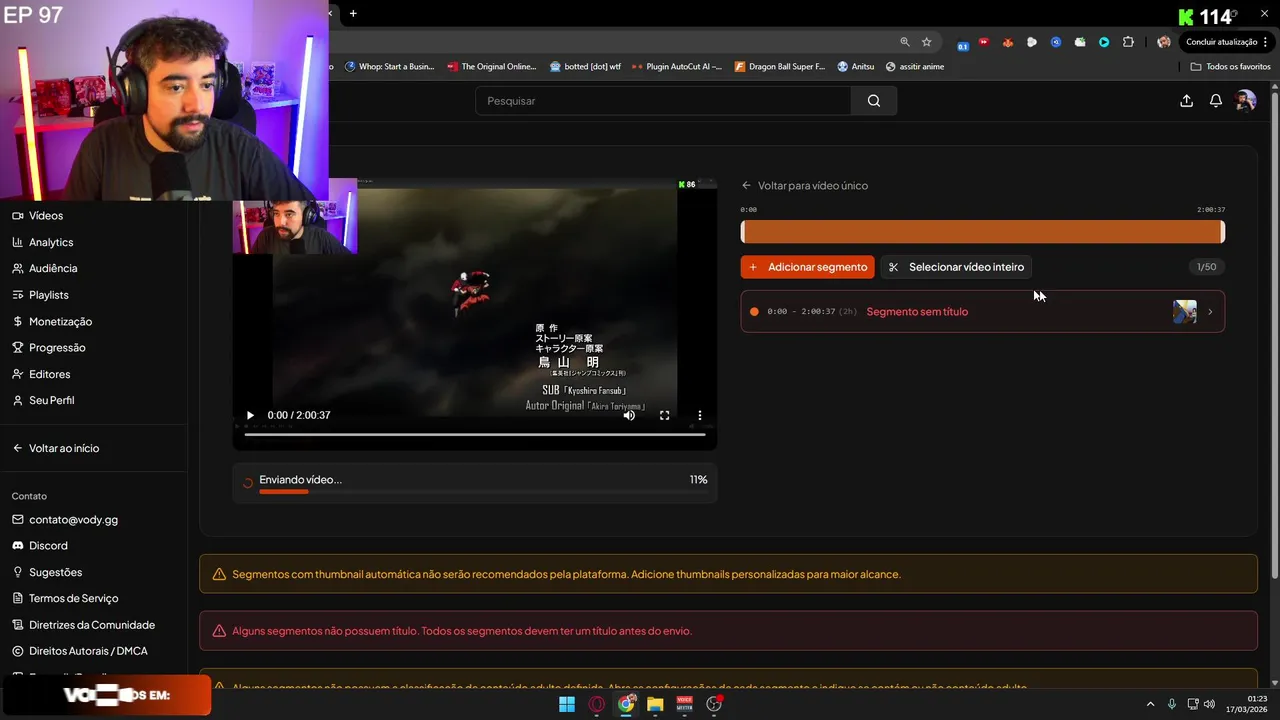This screenshot has width=1280, height=720.
Task: Click the taskbar speaker volume icon
Action: tap(1209, 704)
